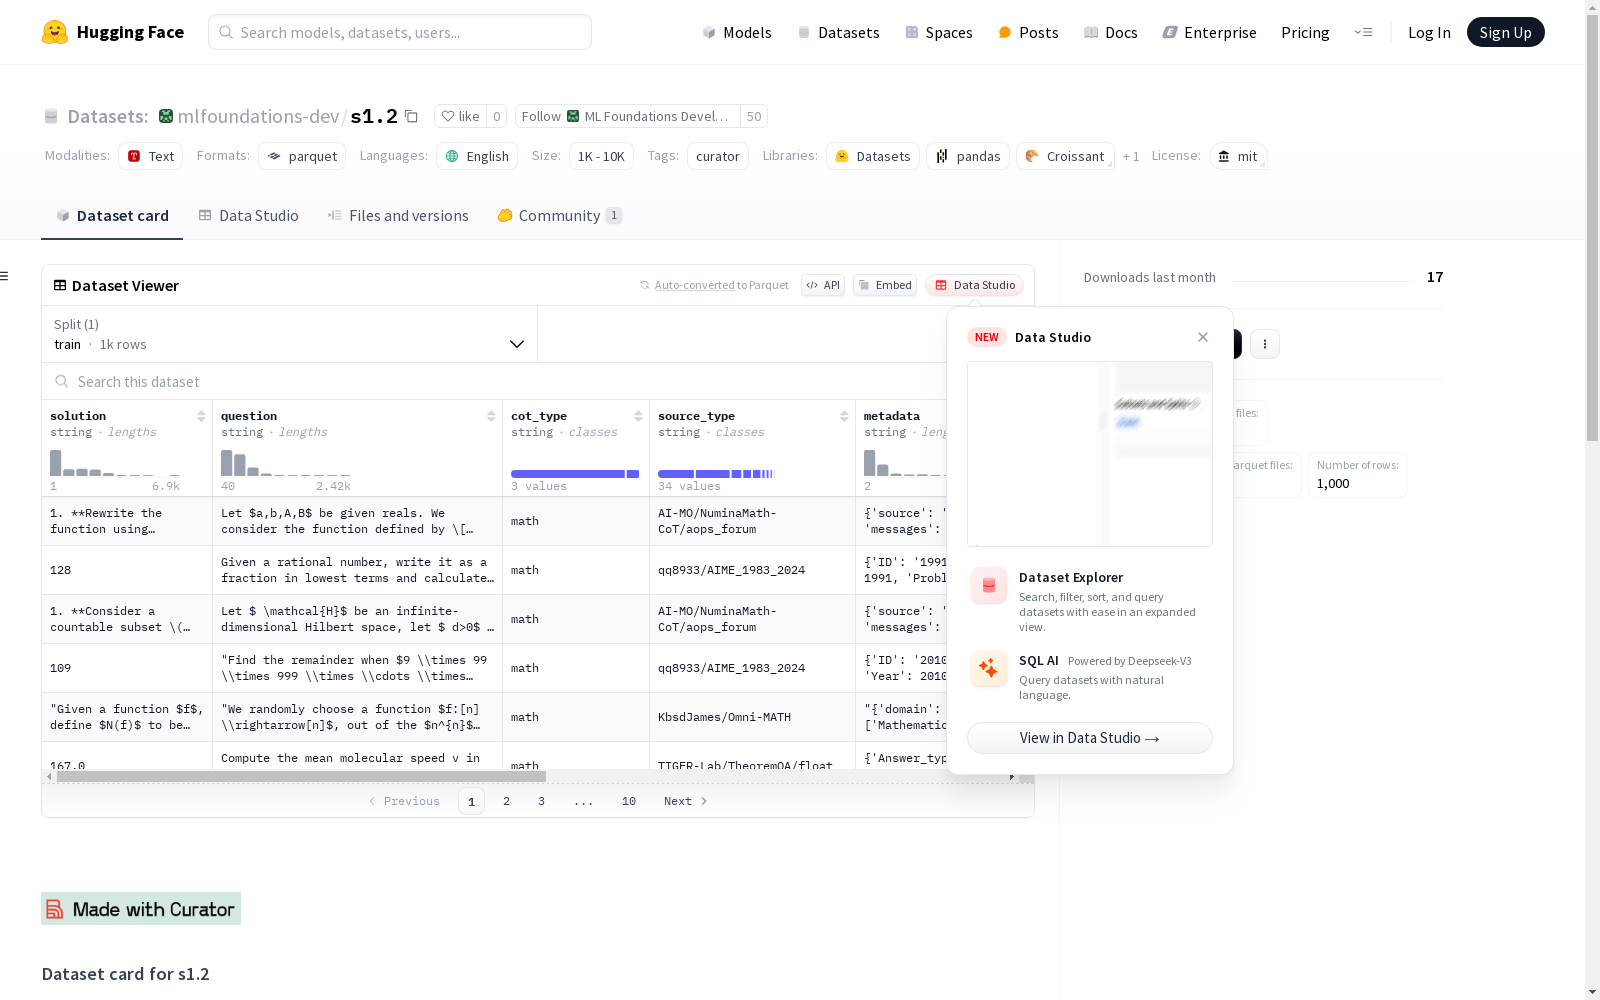This screenshot has height=1000, width=1600.
Task: Select the Text modality tag
Action: (151, 156)
